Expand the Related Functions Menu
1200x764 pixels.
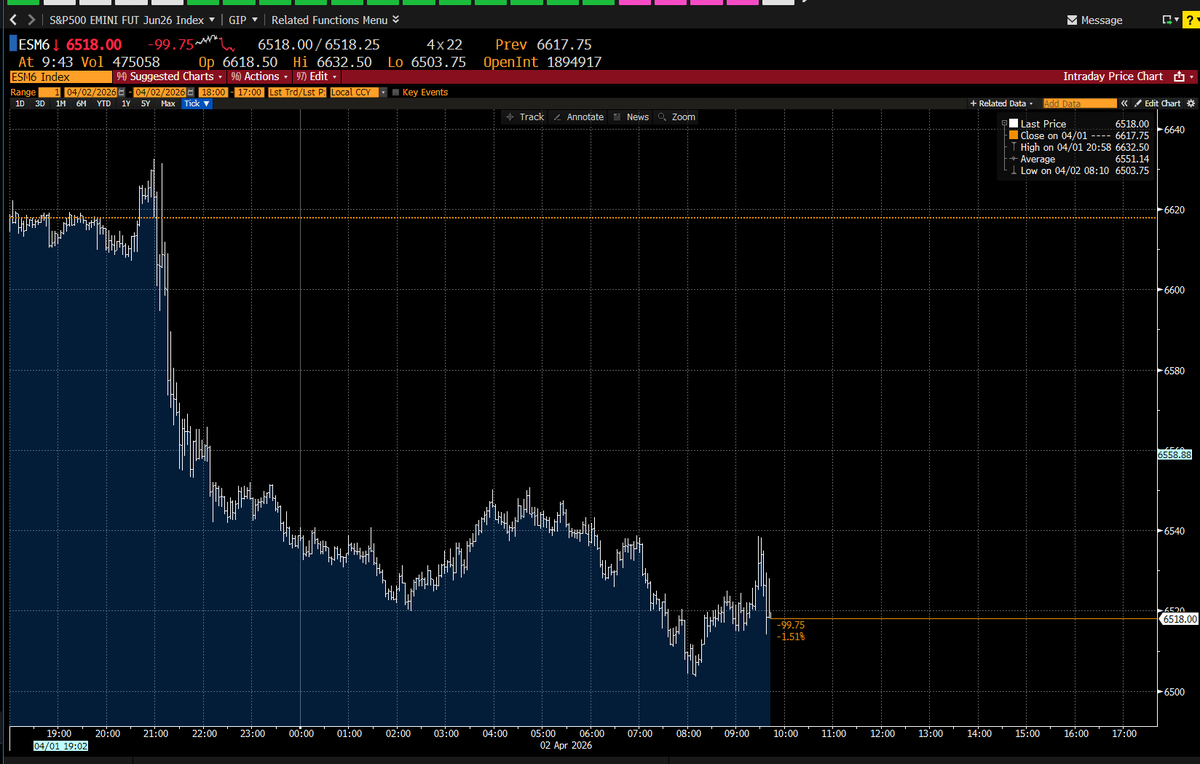point(335,20)
